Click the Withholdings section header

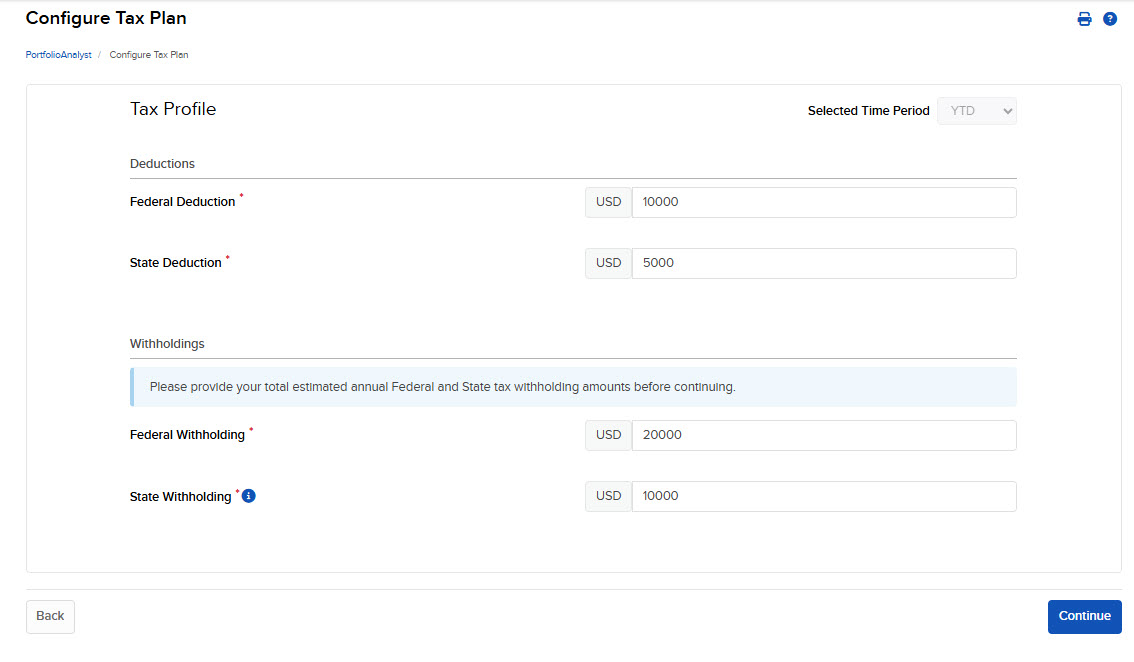click(x=166, y=343)
